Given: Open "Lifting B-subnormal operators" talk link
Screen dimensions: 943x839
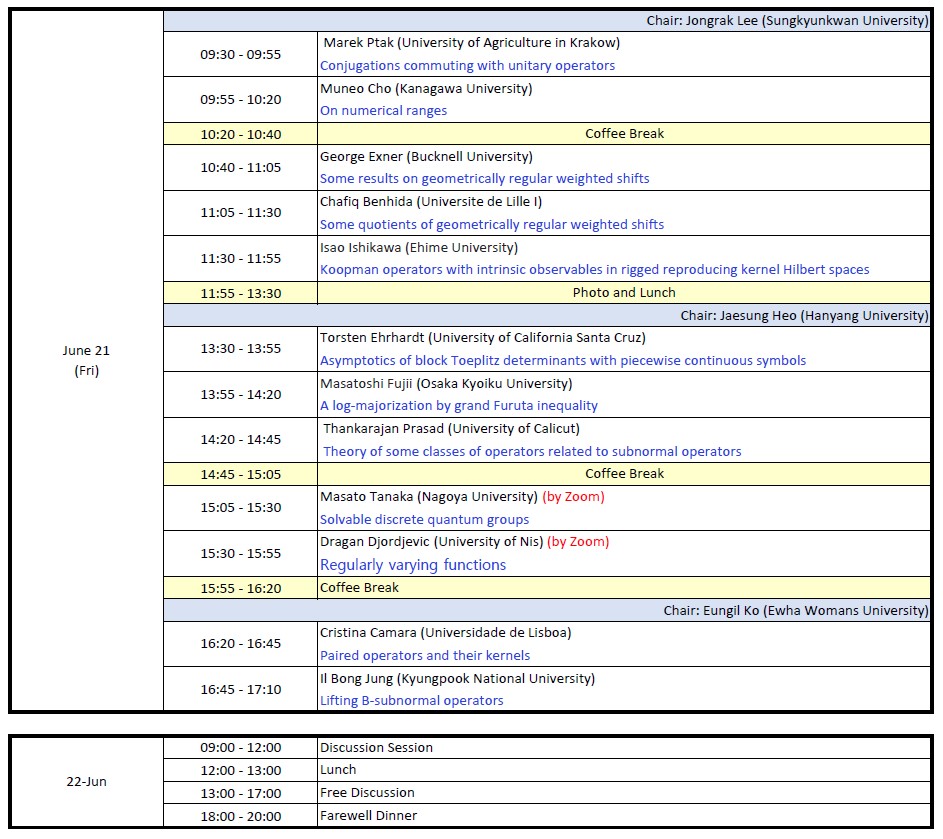Looking at the screenshot, I should click(x=411, y=701).
